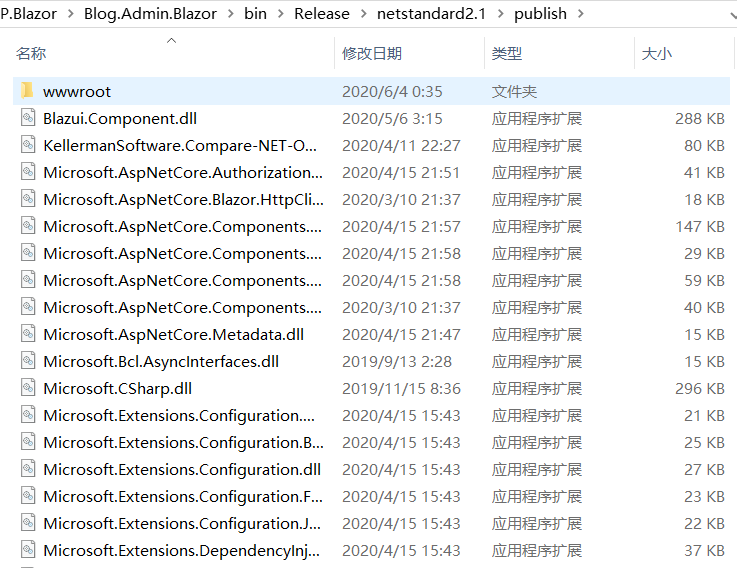Click the Microsoft.CSharp.dll file icon
The height and width of the screenshot is (568, 737).
point(28,387)
